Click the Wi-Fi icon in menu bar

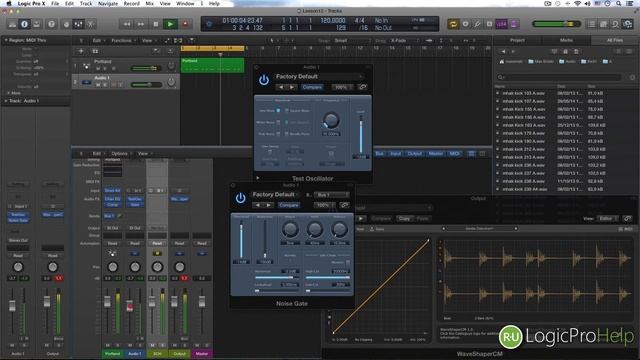pos(577,3)
